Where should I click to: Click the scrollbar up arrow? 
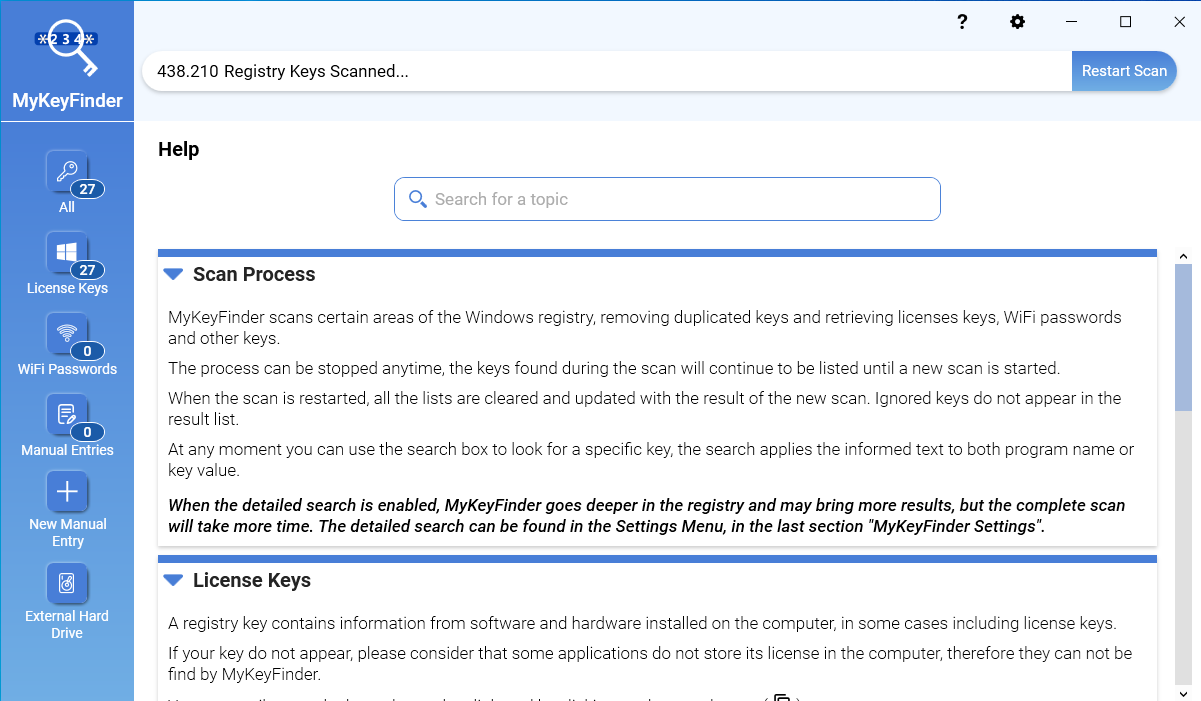1183,257
